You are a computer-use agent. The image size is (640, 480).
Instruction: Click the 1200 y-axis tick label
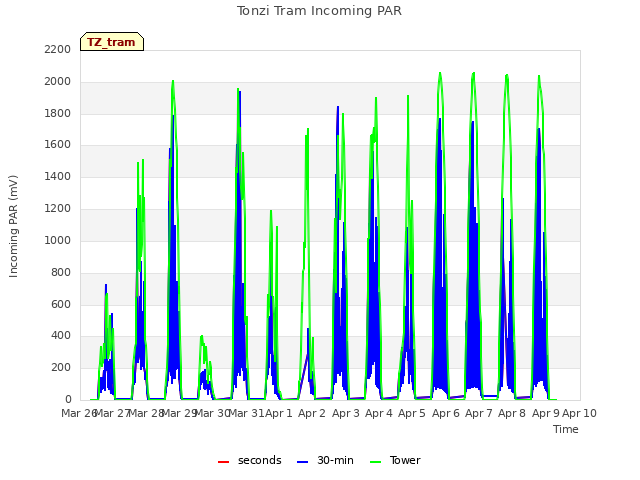(x=58, y=209)
